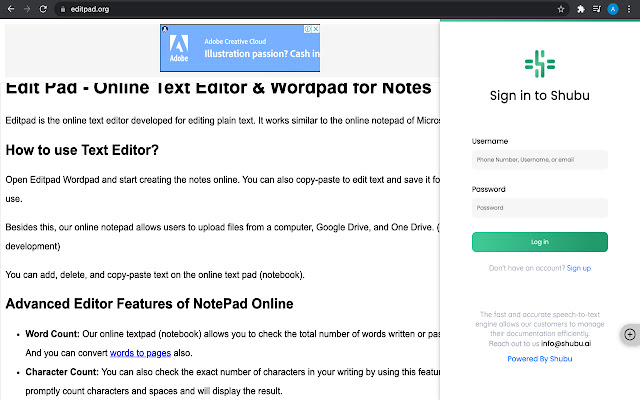The image size is (640, 400).
Task: Follow the words to pages link
Action: (140, 353)
